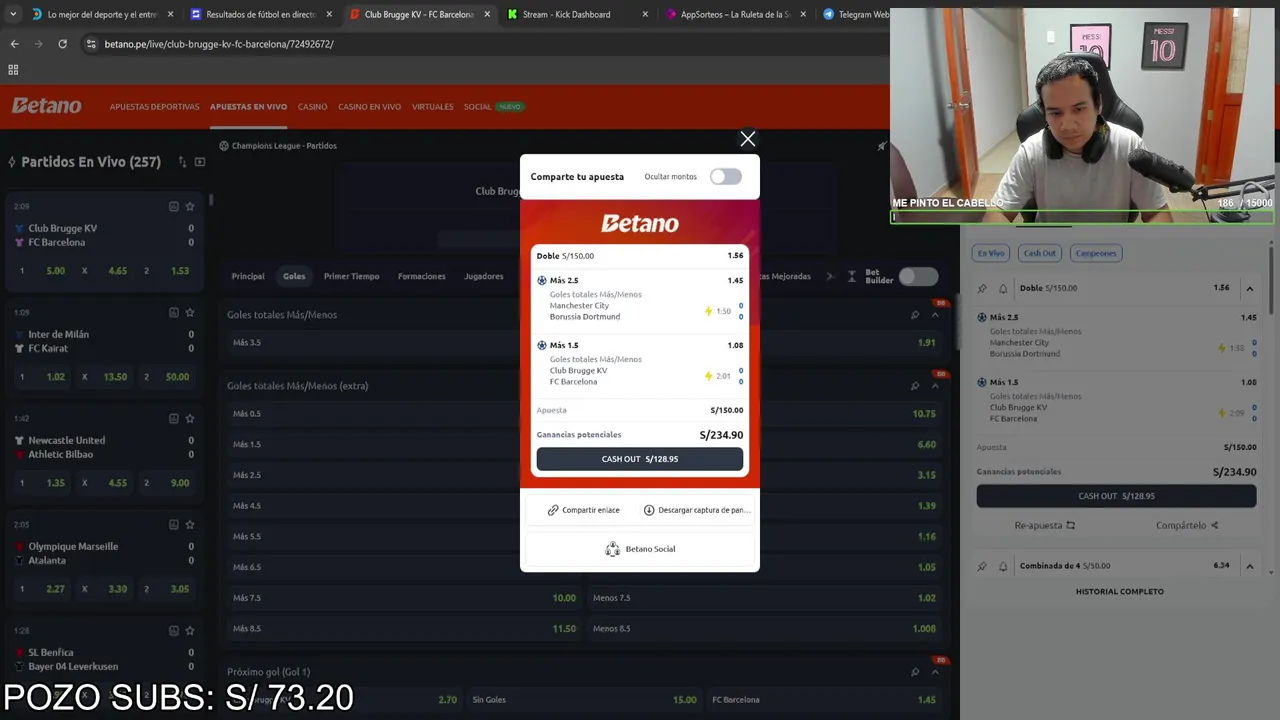This screenshot has height=720, width=1280.
Task: Favorite the Newcastle United match star
Action: point(190,418)
